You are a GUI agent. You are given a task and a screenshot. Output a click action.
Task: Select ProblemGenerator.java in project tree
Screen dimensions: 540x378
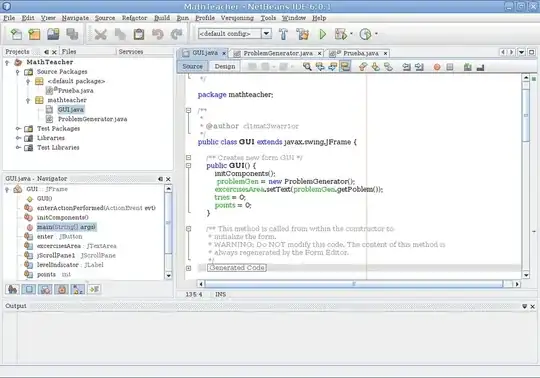click(92, 119)
